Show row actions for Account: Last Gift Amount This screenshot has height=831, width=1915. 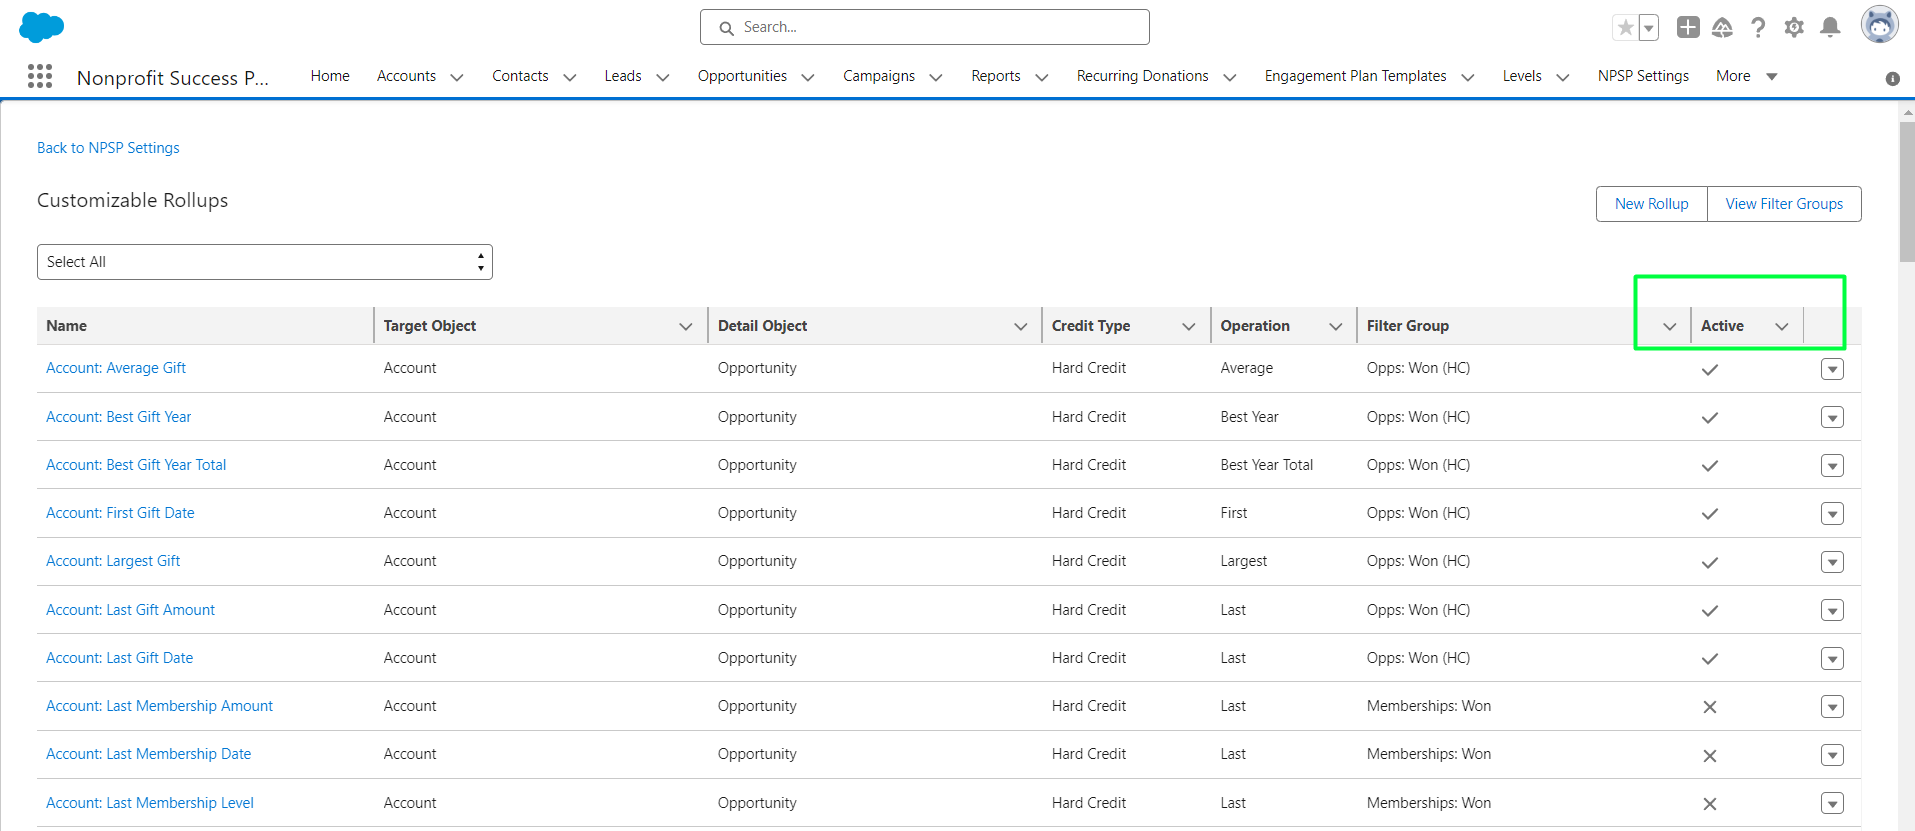(x=1832, y=610)
